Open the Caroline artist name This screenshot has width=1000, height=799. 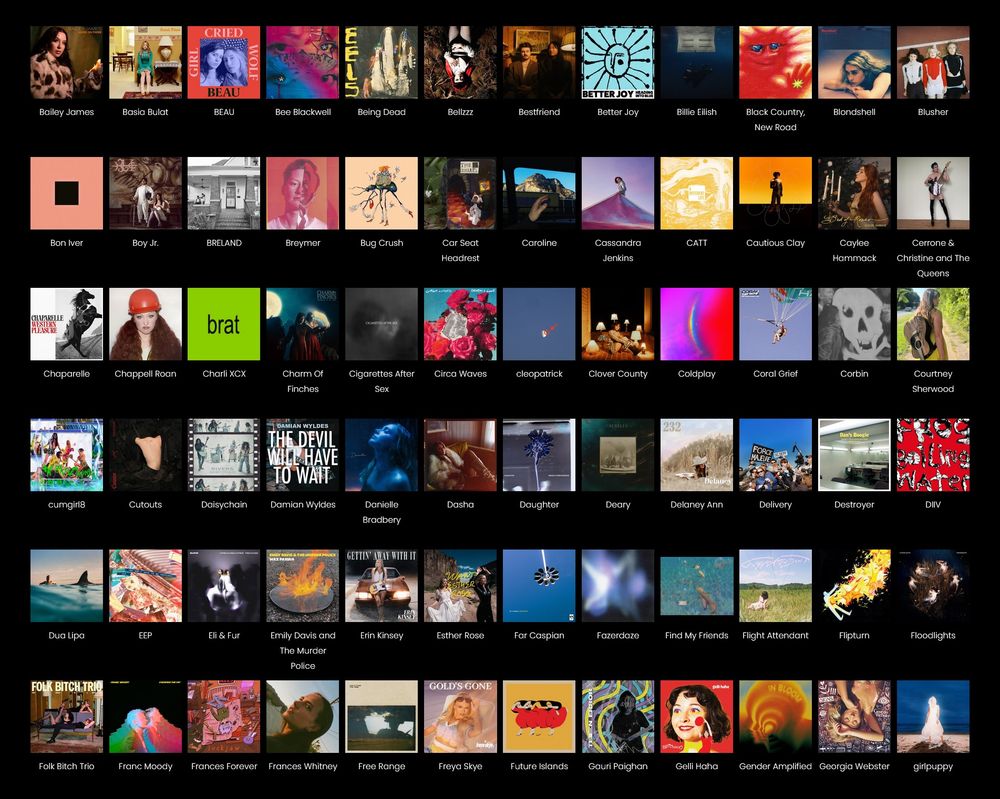(539, 242)
